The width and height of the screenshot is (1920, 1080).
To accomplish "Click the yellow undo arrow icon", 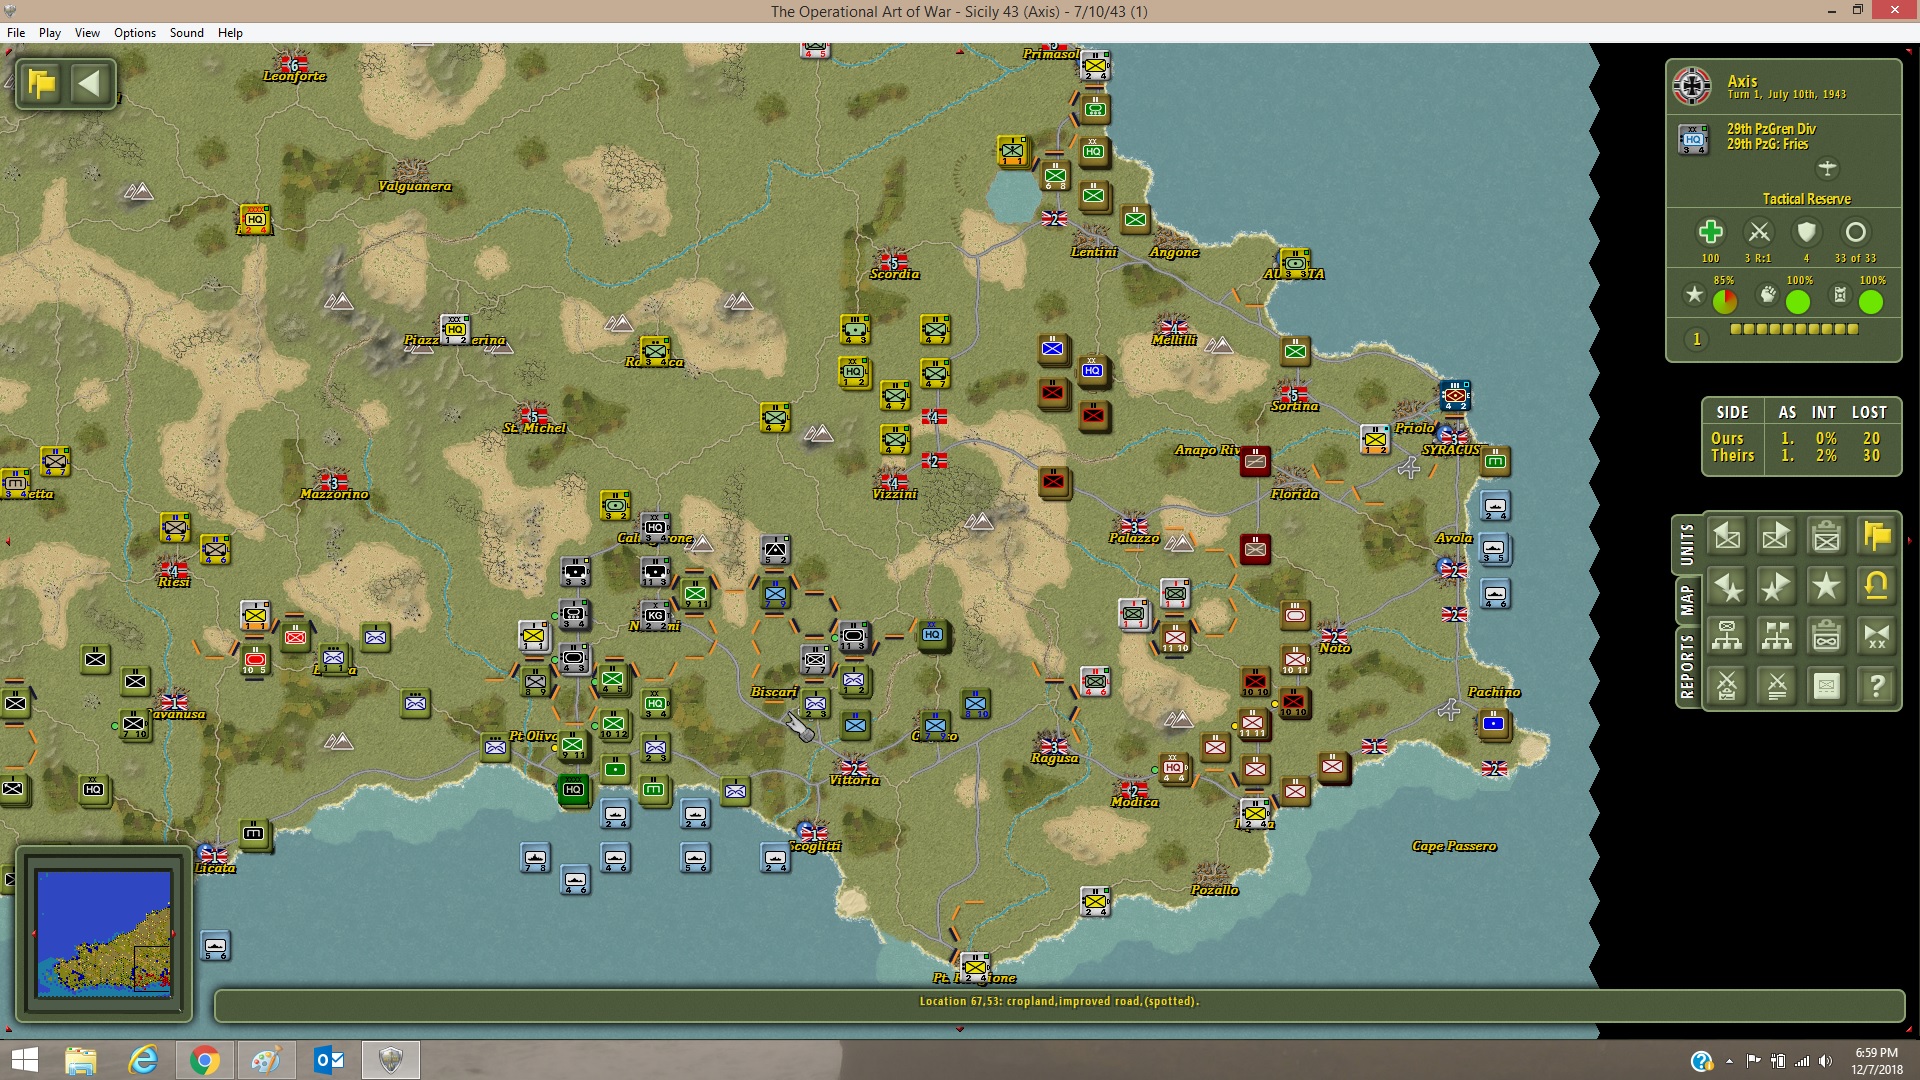I will coord(1876,587).
